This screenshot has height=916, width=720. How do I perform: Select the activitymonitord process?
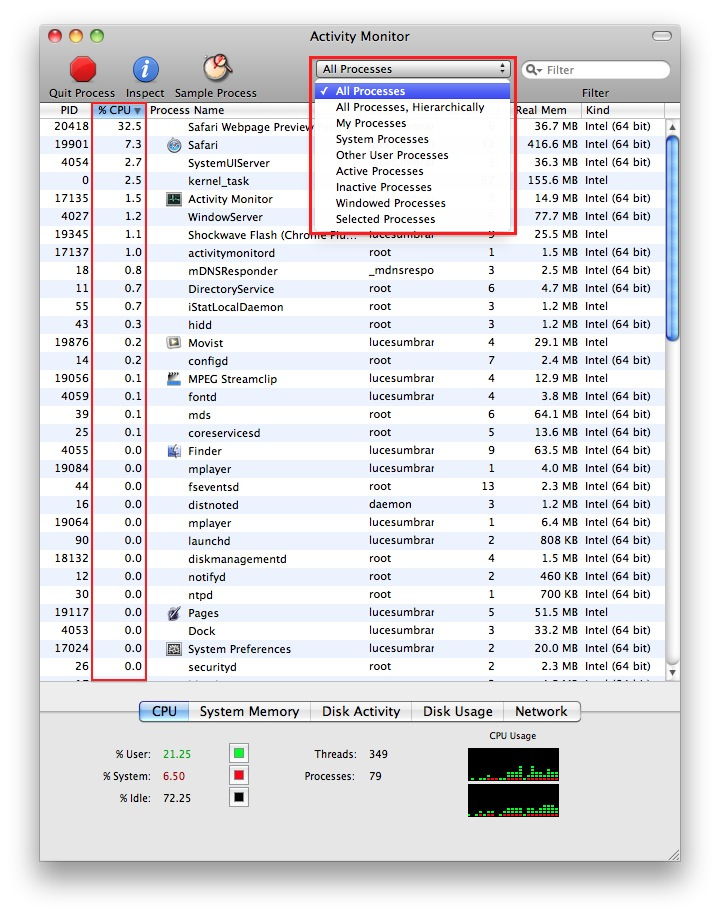[352, 253]
